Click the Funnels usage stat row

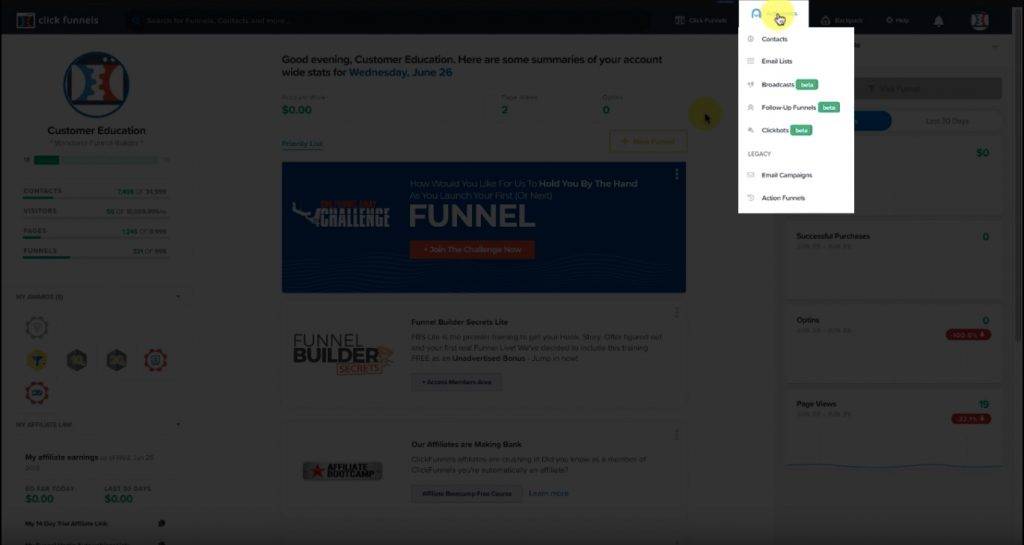point(95,252)
